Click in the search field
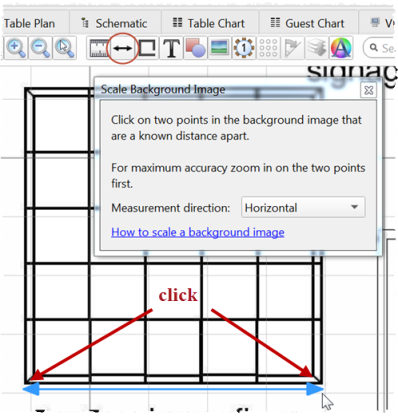Screen dimensions: 398x416 pos(380,48)
